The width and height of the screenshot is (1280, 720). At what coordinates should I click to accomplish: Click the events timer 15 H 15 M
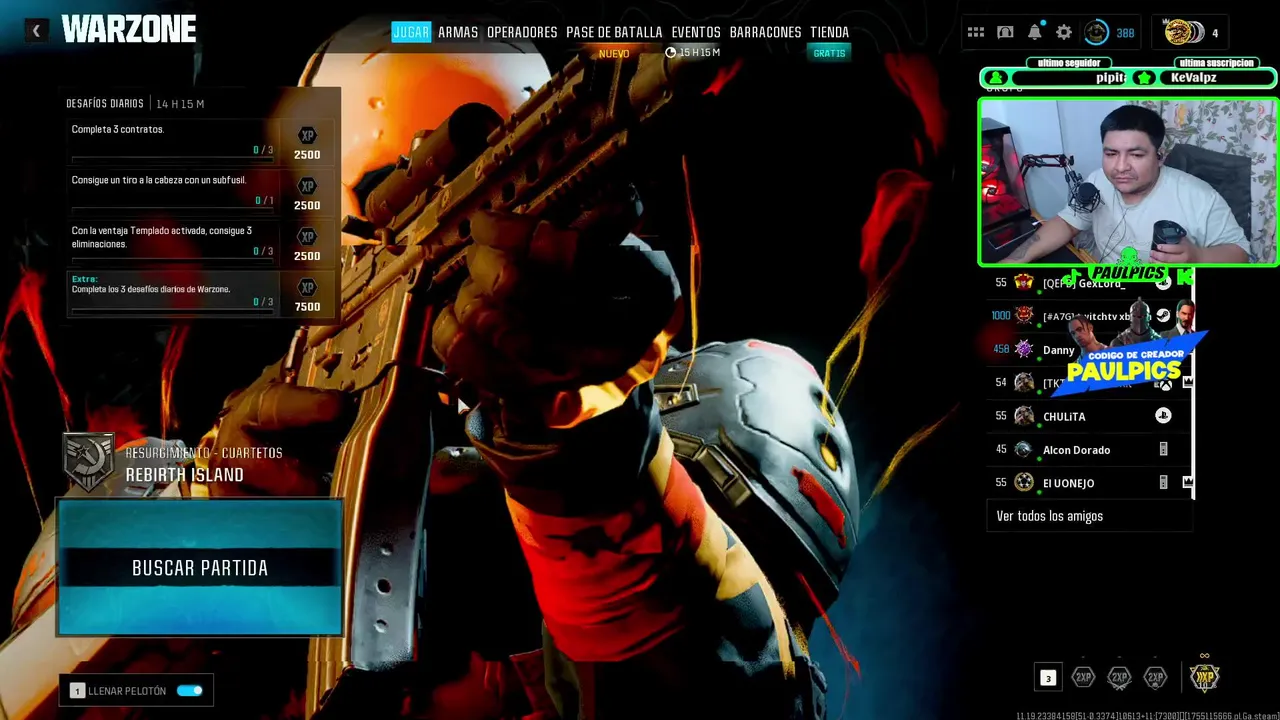click(693, 52)
